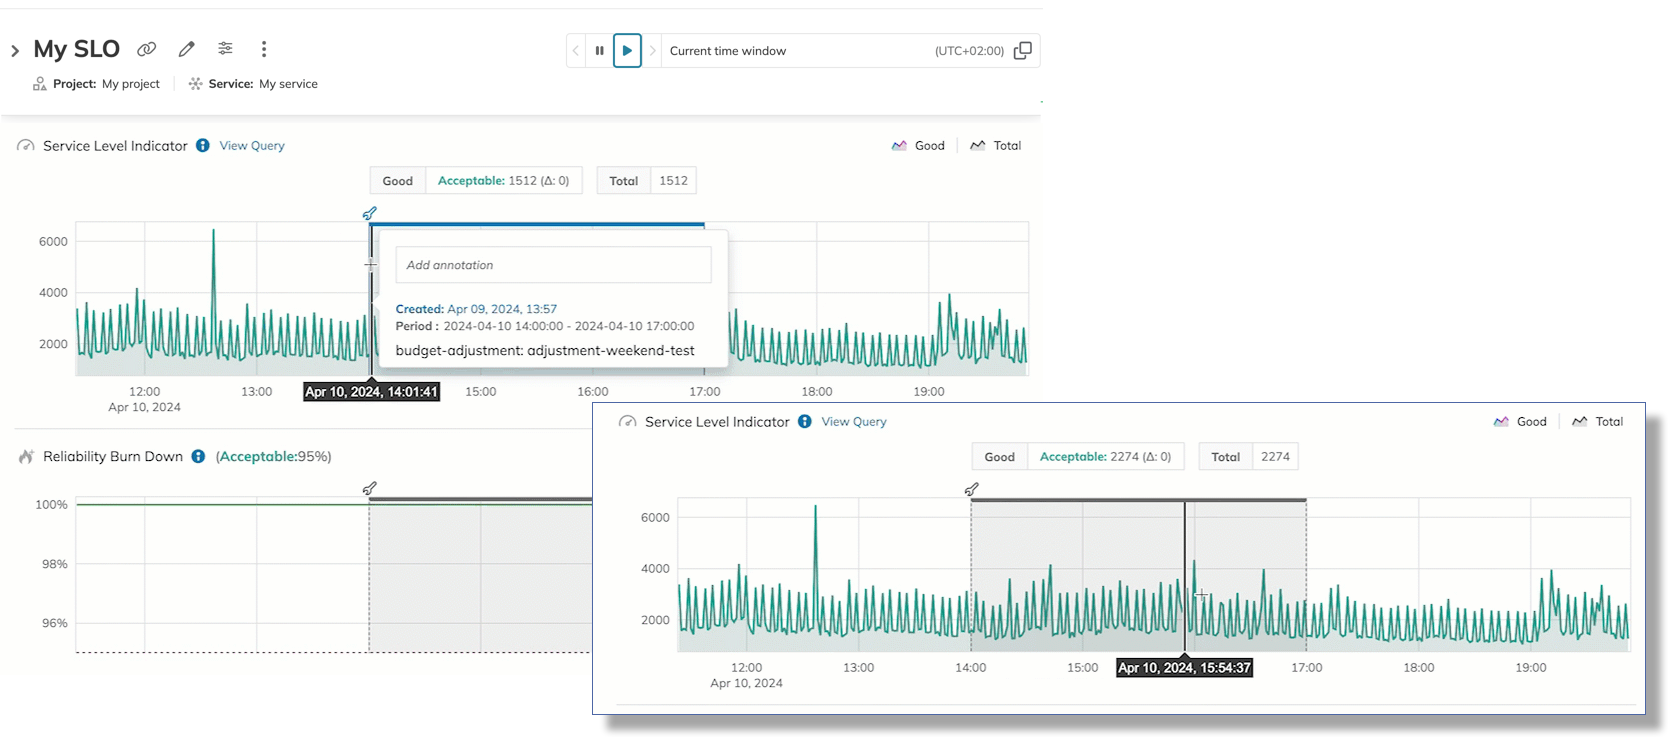Click the Good label in inset stats box
1668x737 pixels.
point(1000,457)
